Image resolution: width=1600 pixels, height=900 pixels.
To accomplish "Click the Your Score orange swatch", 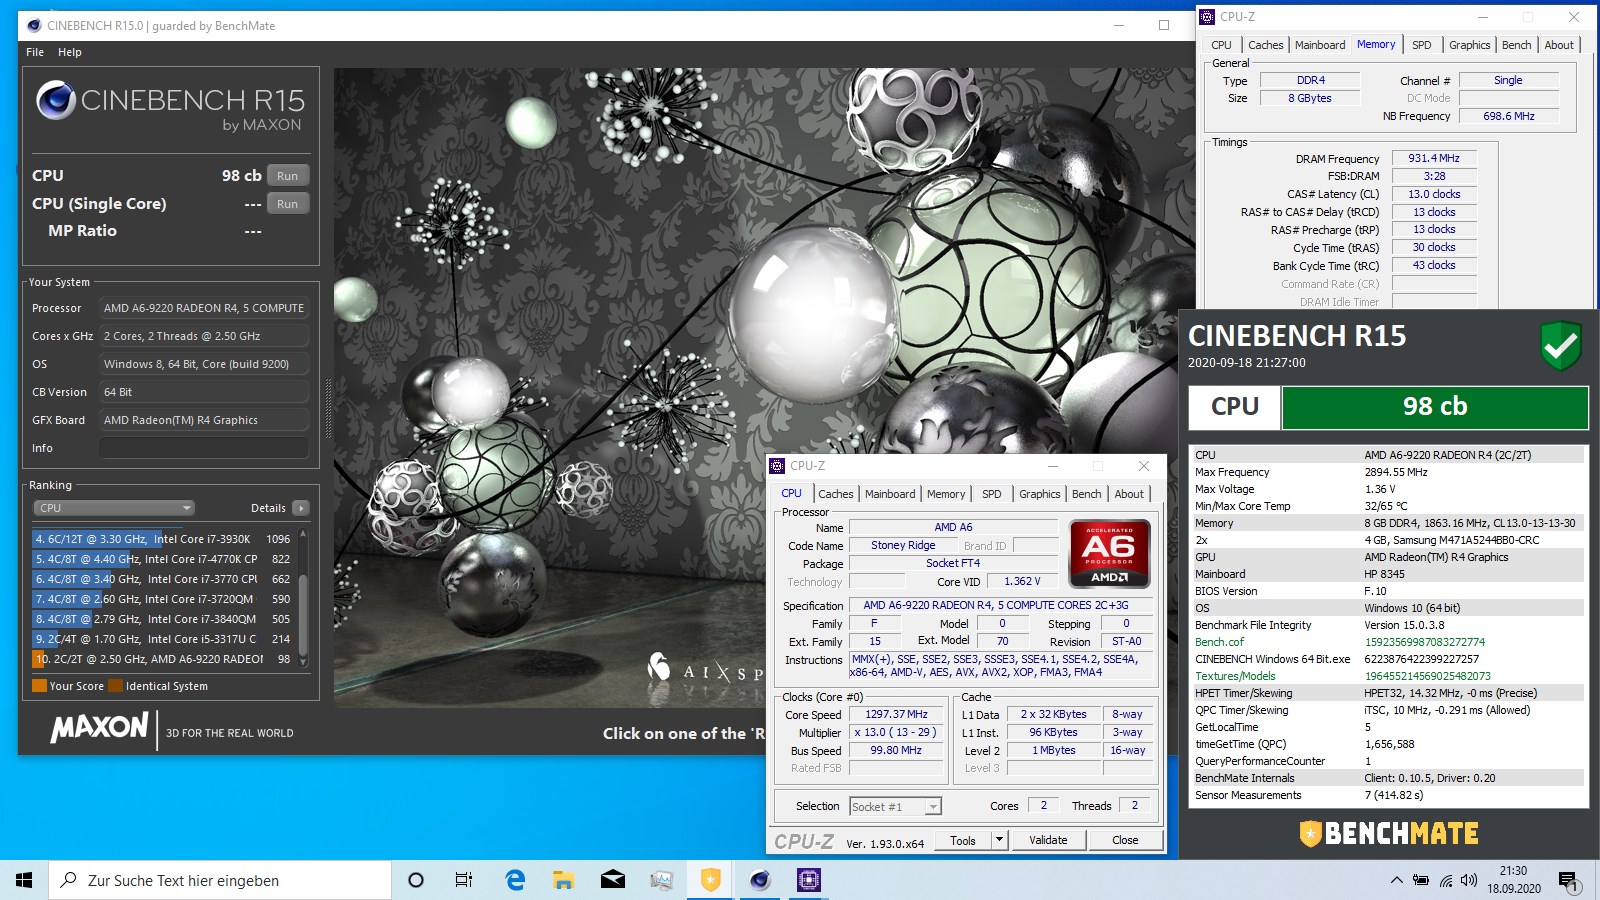I will [x=39, y=686].
